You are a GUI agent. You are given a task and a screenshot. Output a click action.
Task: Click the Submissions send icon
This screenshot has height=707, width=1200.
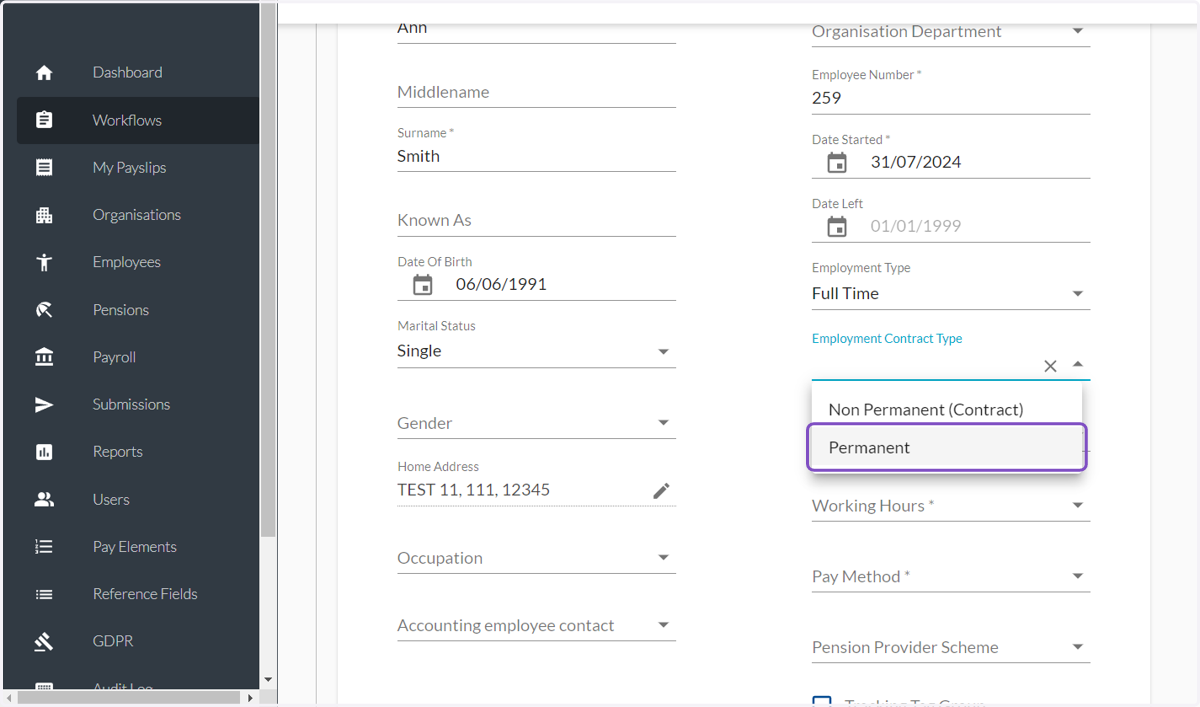44,405
